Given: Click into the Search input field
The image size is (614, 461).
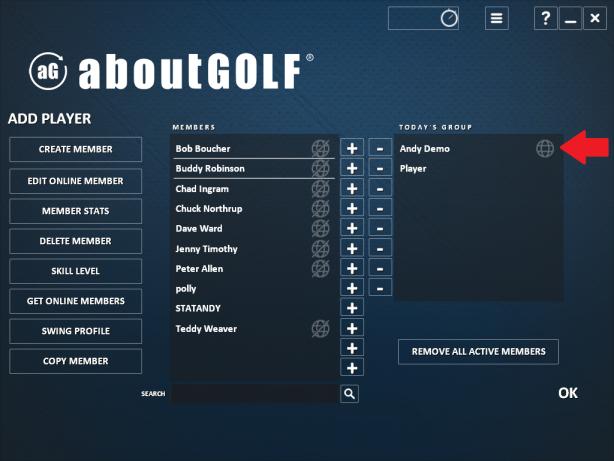Looking at the screenshot, I should tap(255, 394).
